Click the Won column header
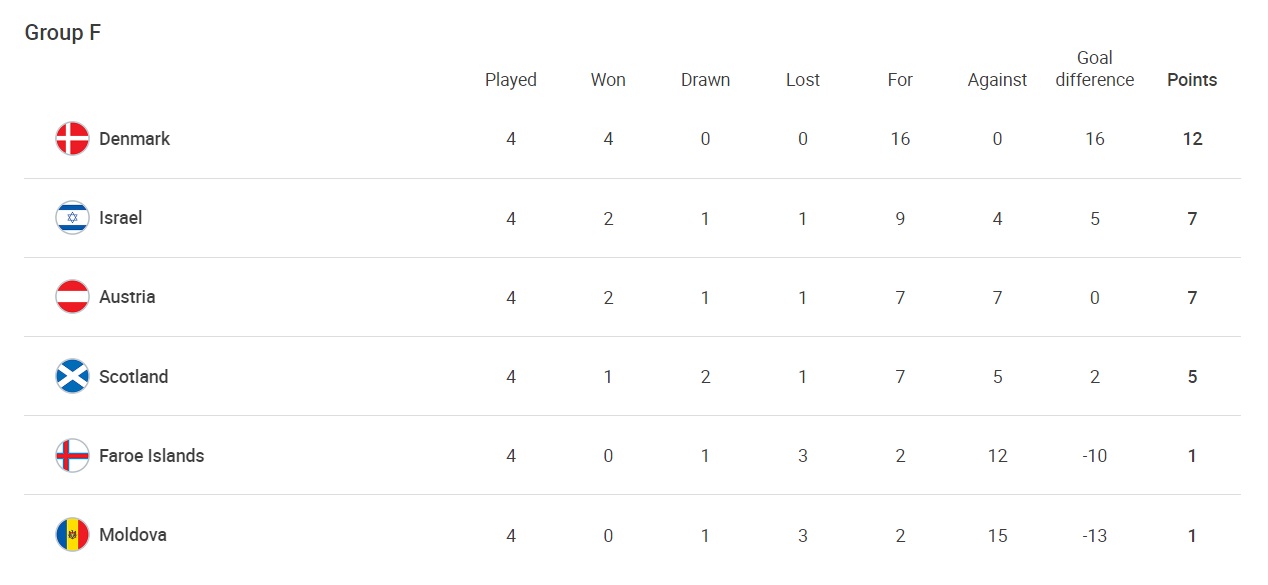1268x585 pixels. (x=608, y=80)
